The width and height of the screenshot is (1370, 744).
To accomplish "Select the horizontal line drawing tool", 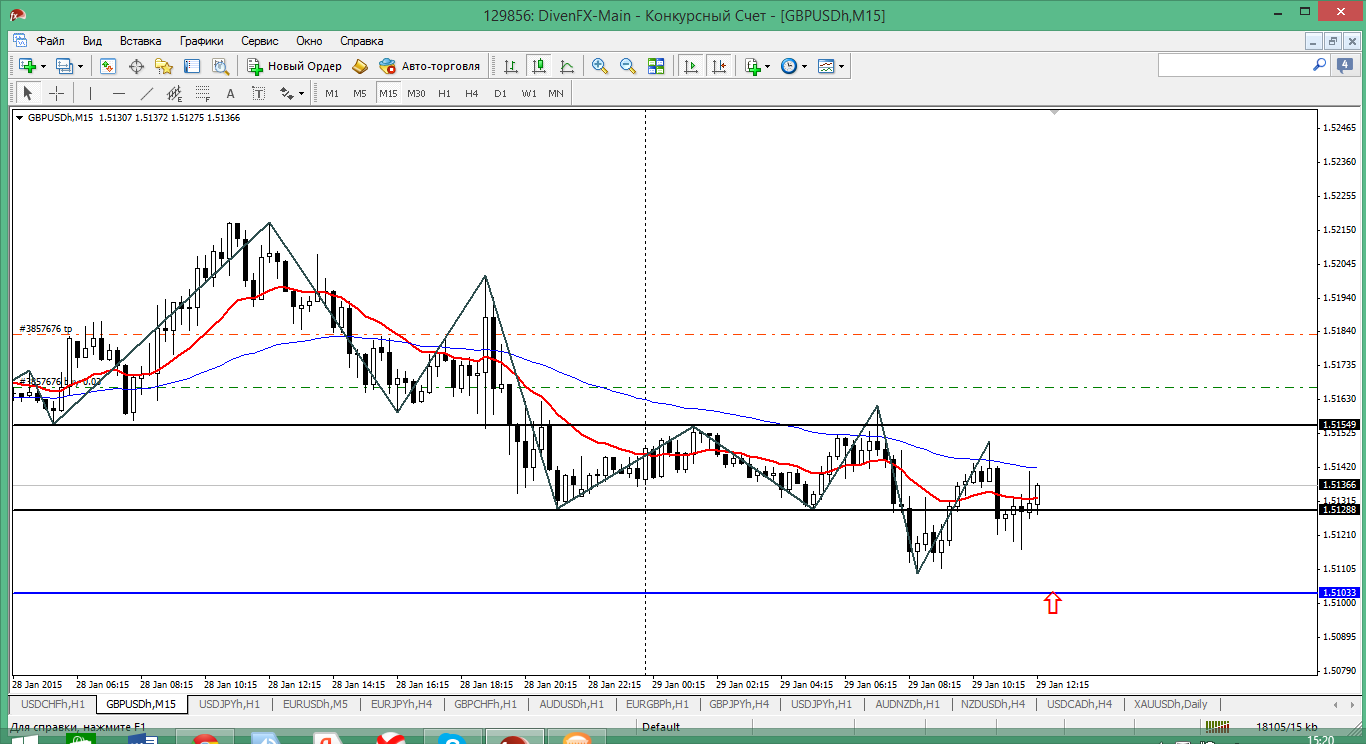I will tap(119, 93).
